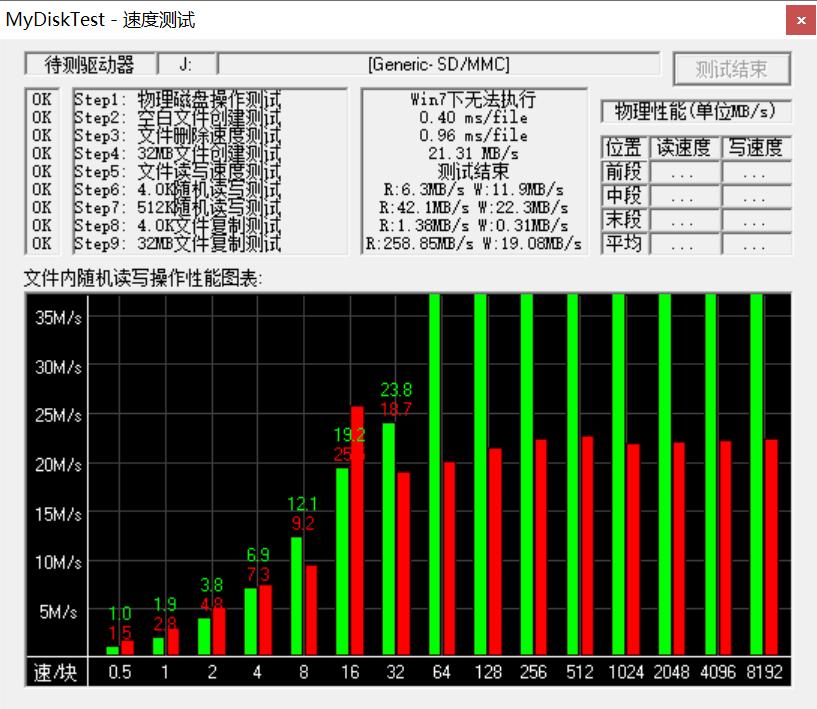
Task: Click the 写速度 column header
Action: click(x=755, y=148)
